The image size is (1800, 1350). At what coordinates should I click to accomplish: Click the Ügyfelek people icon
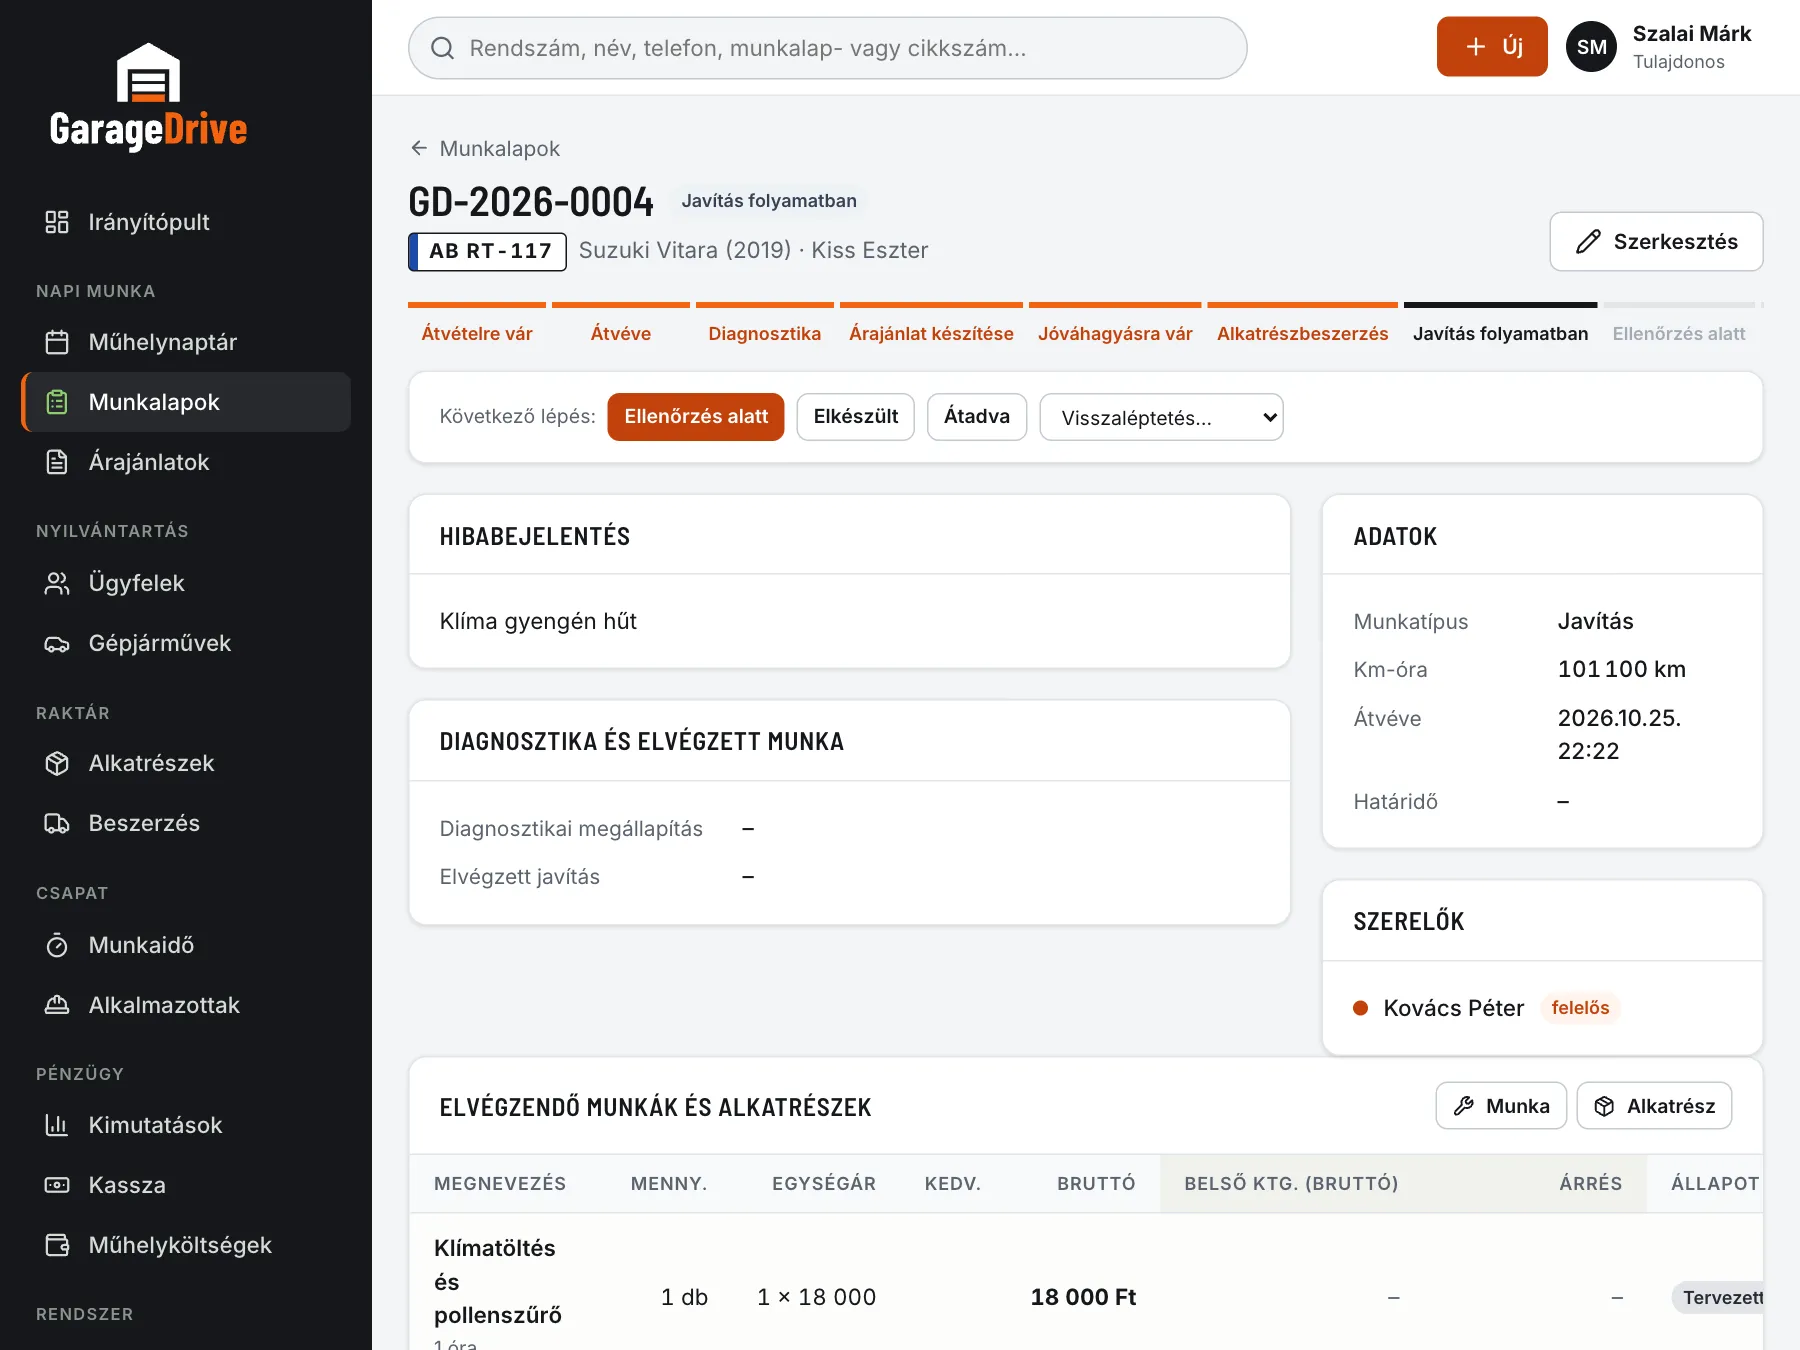57,583
